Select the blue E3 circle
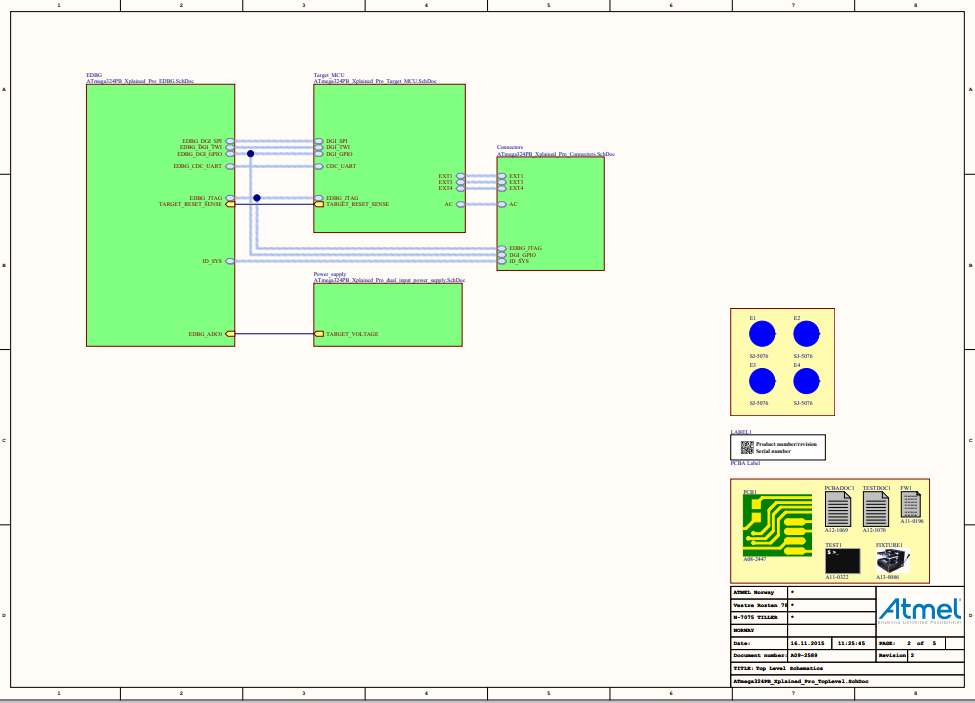Screen dimensions: 975x703 [762, 381]
